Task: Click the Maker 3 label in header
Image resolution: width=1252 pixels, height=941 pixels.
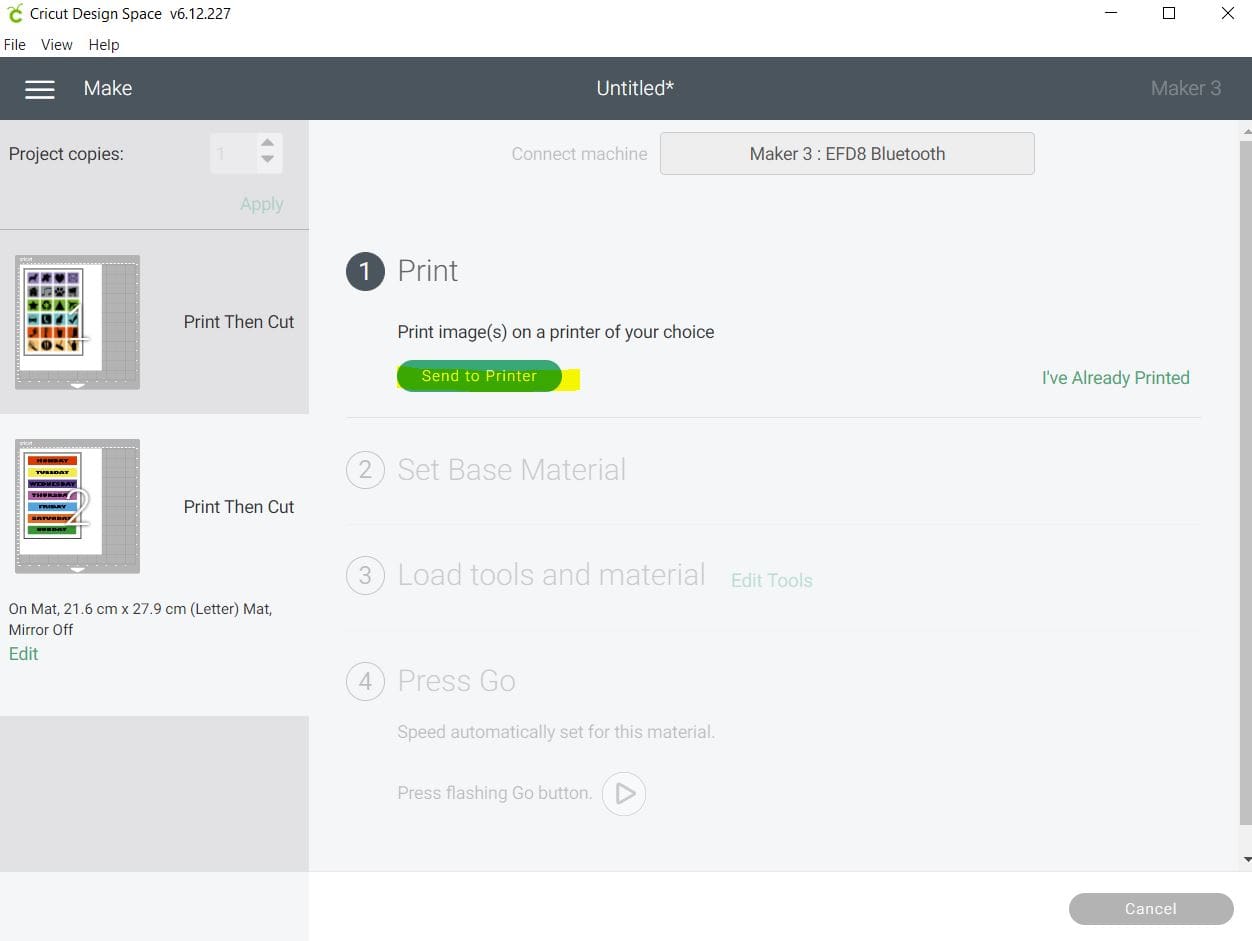Action: [1186, 88]
